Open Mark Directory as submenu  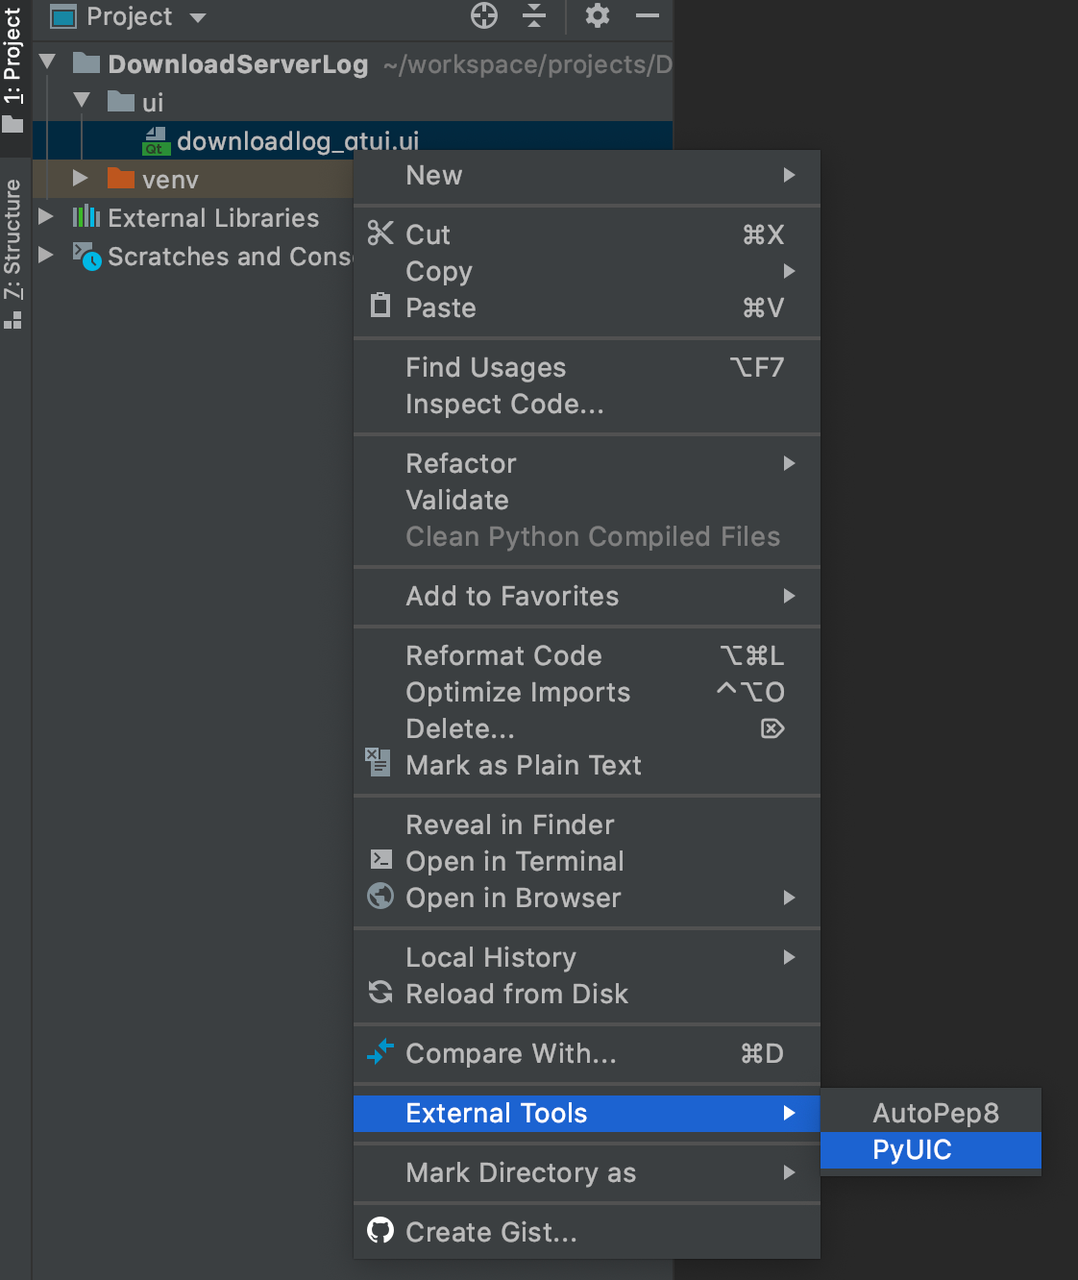[x=587, y=1172]
